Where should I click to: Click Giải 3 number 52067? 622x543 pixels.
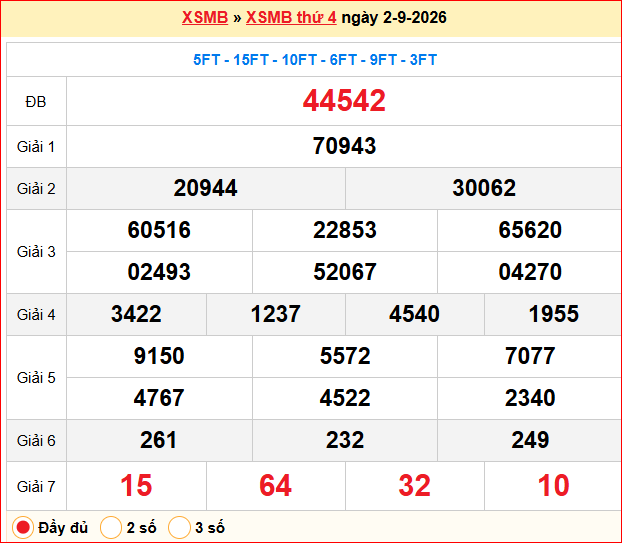pyautogui.click(x=345, y=272)
